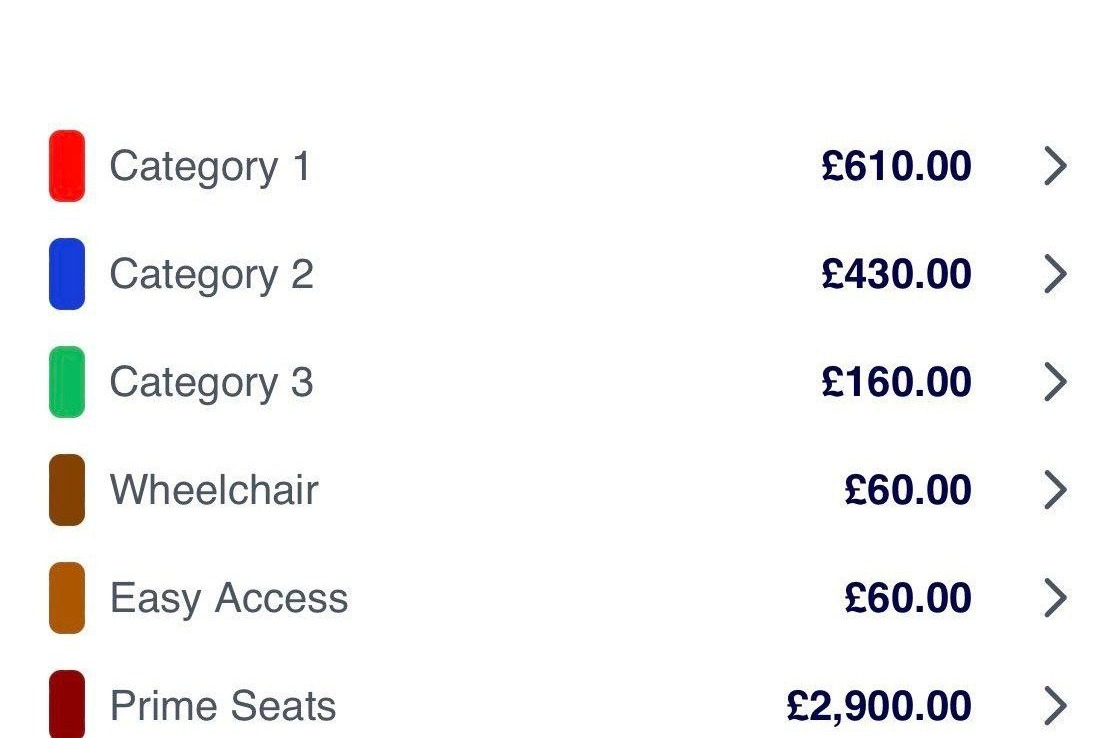Viewport: 1109px width, 738px height.
Task: Choose the Category 1 label
Action: (210, 168)
